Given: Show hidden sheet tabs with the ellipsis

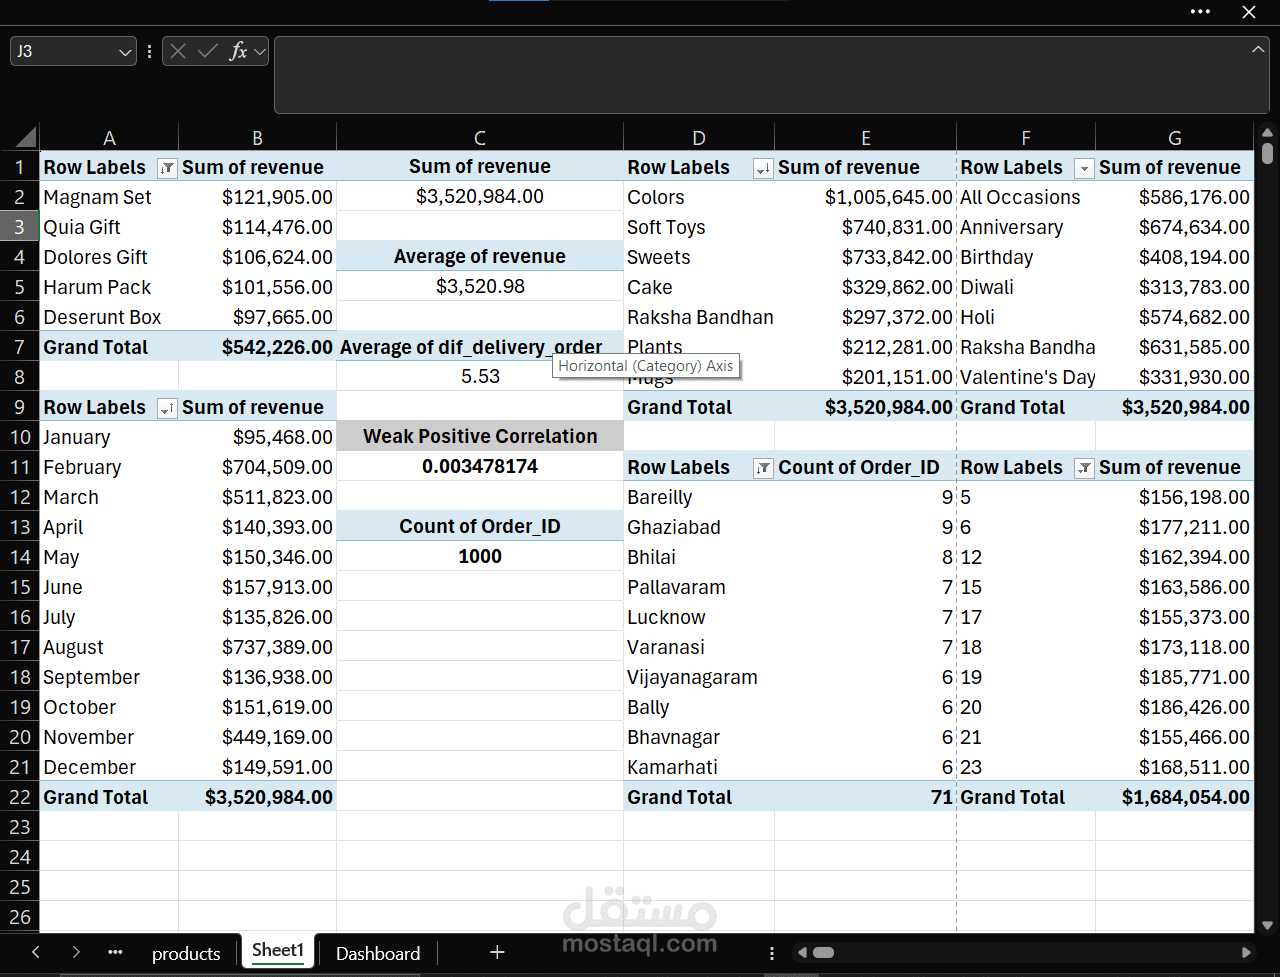Looking at the screenshot, I should tap(115, 952).
